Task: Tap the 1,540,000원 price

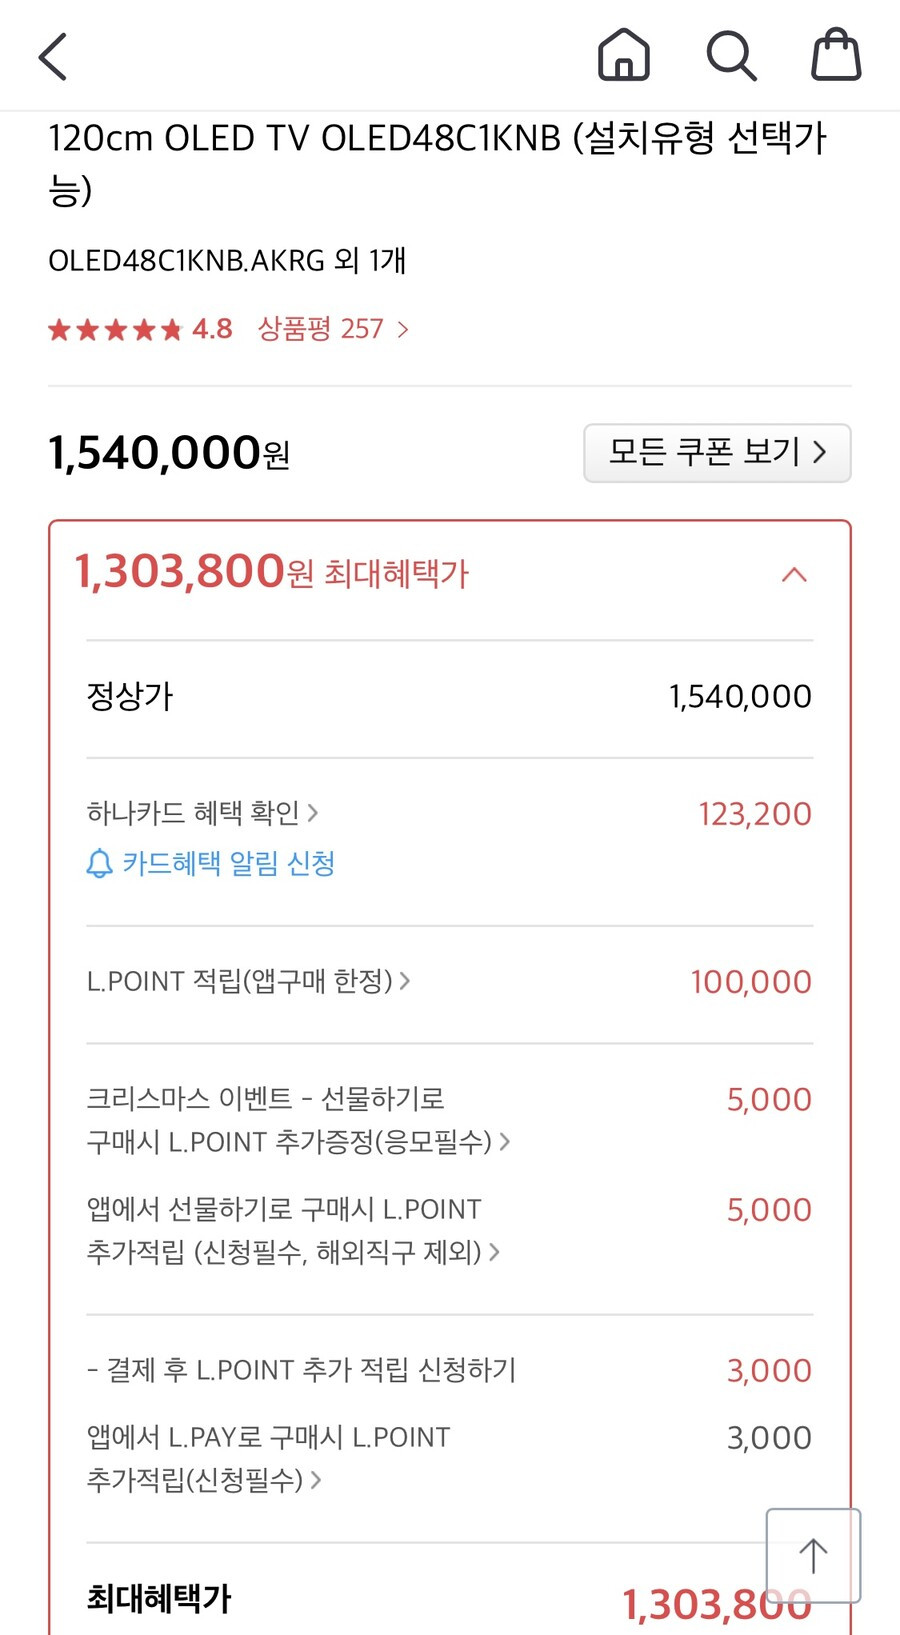Action: click(x=169, y=453)
